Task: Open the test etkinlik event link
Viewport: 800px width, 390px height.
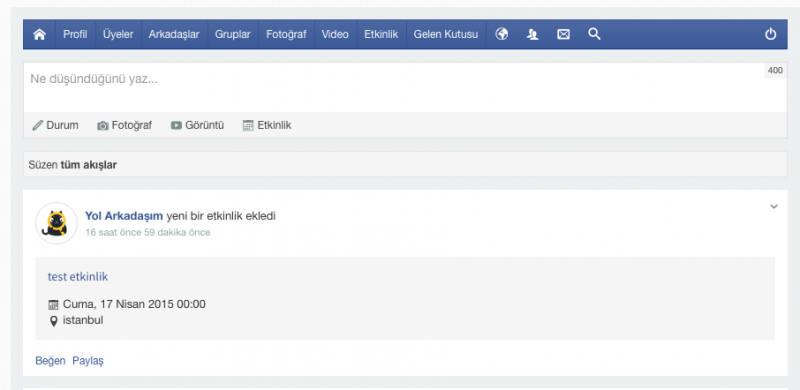Action: (x=78, y=277)
